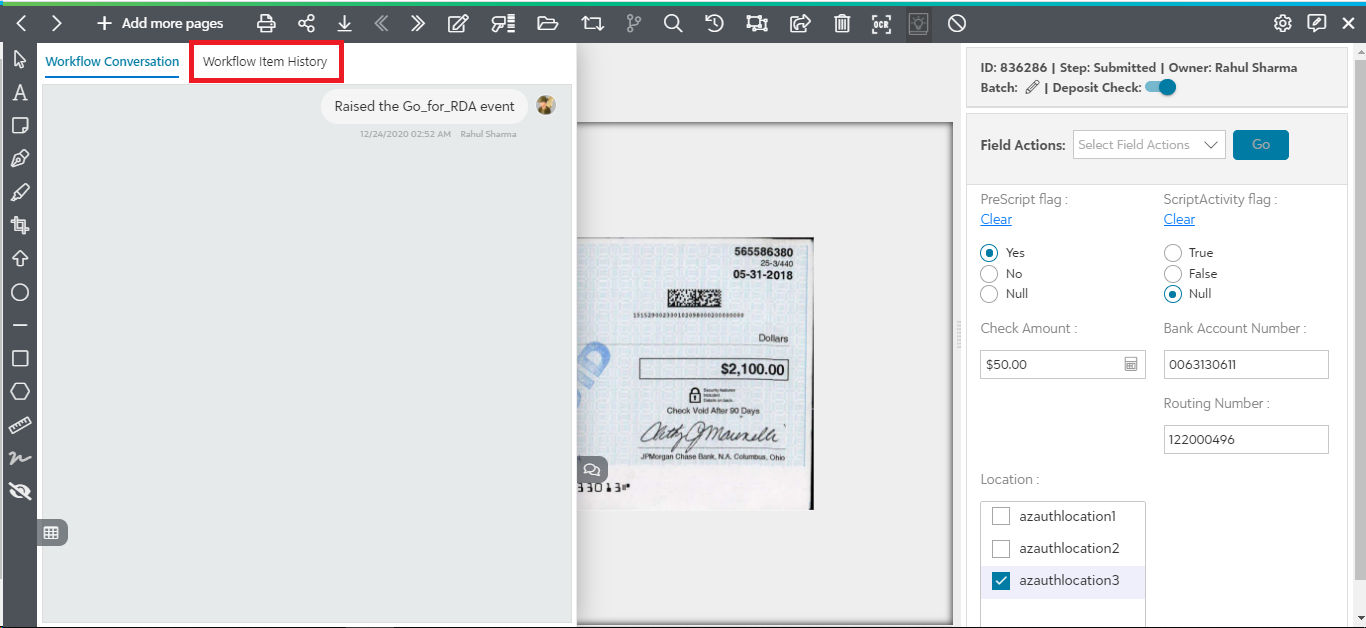Open the Workflow Item History tab
Screen dimensions: 1366x628
click(265, 61)
